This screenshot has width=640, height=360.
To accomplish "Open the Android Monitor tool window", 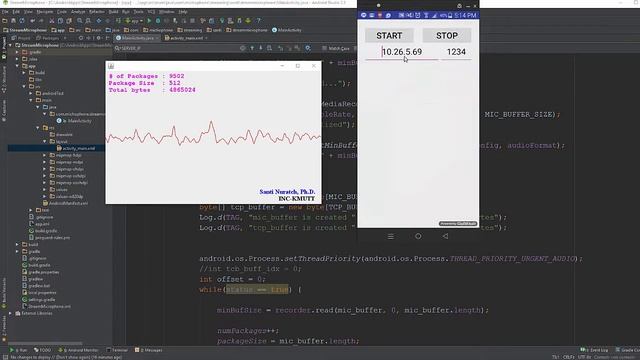I will click(x=78, y=350).
